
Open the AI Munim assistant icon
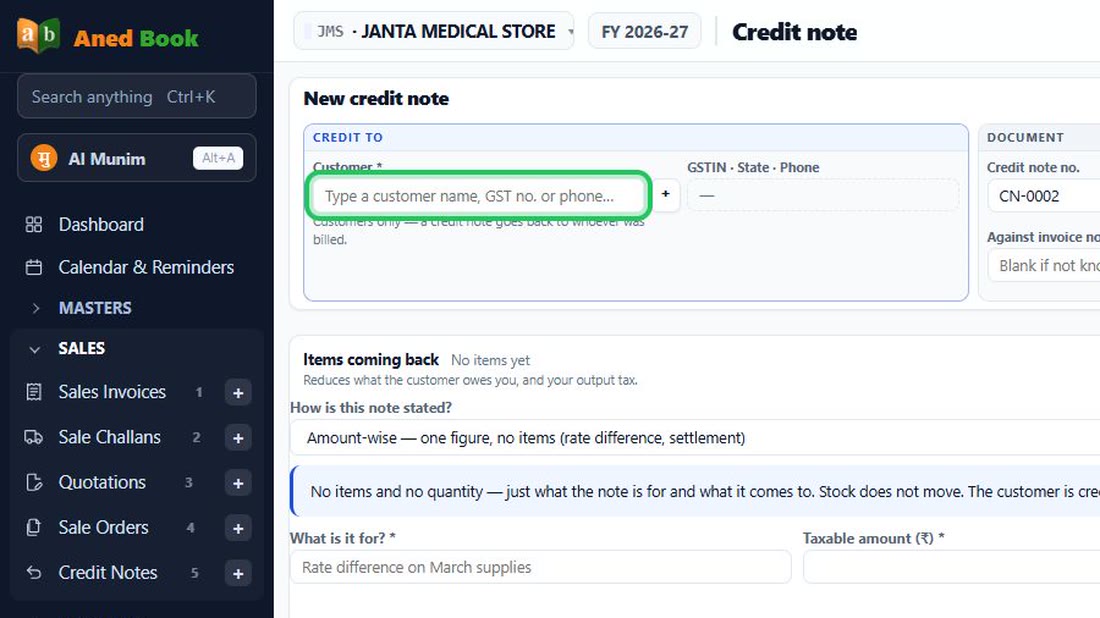(x=43, y=159)
